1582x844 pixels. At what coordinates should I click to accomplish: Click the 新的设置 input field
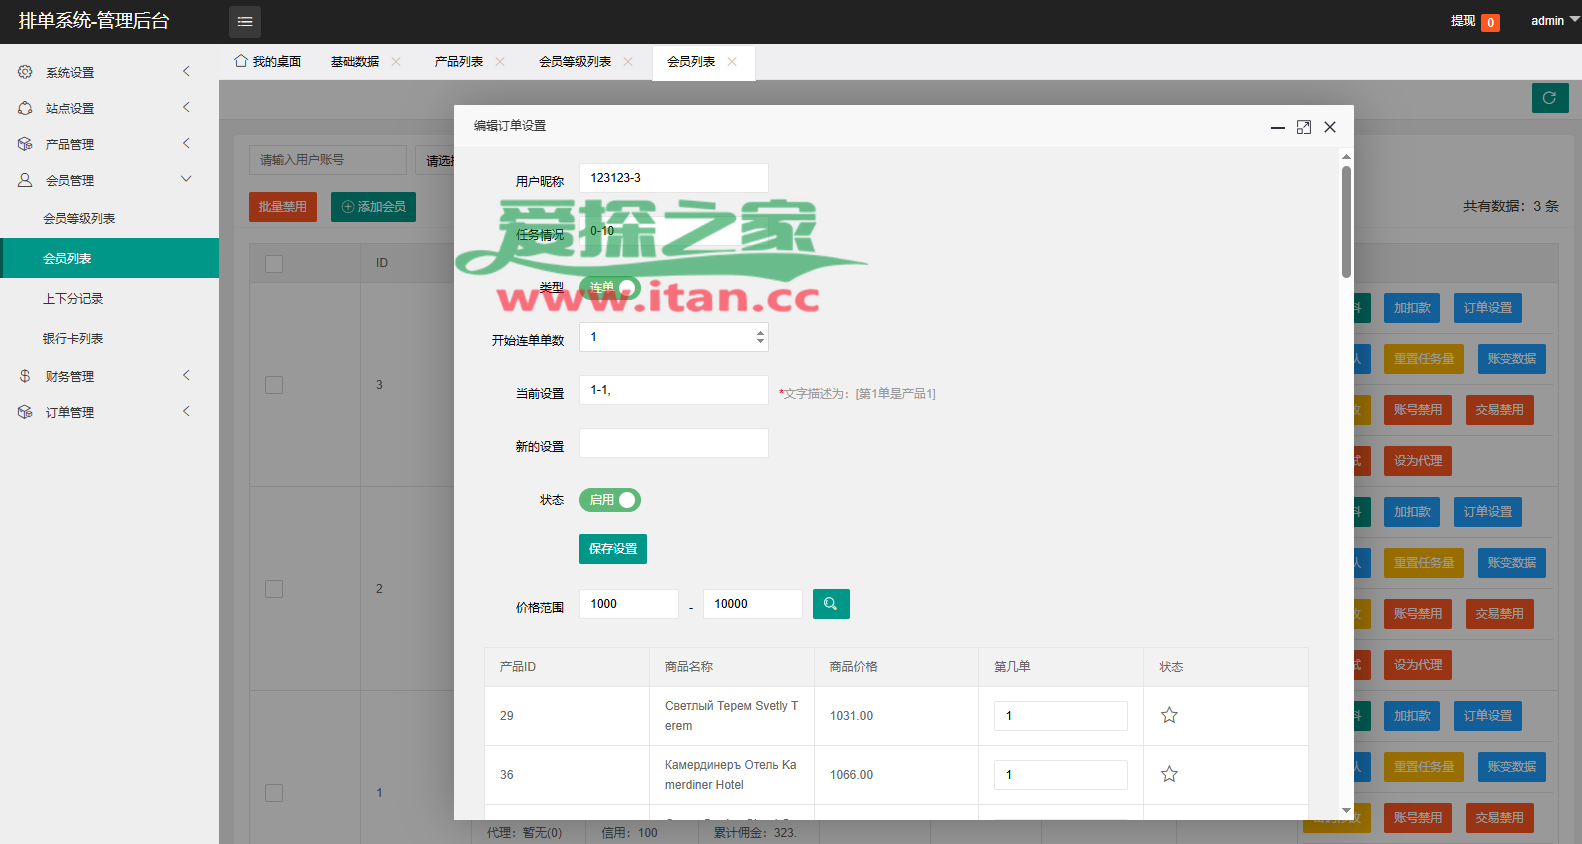(674, 443)
